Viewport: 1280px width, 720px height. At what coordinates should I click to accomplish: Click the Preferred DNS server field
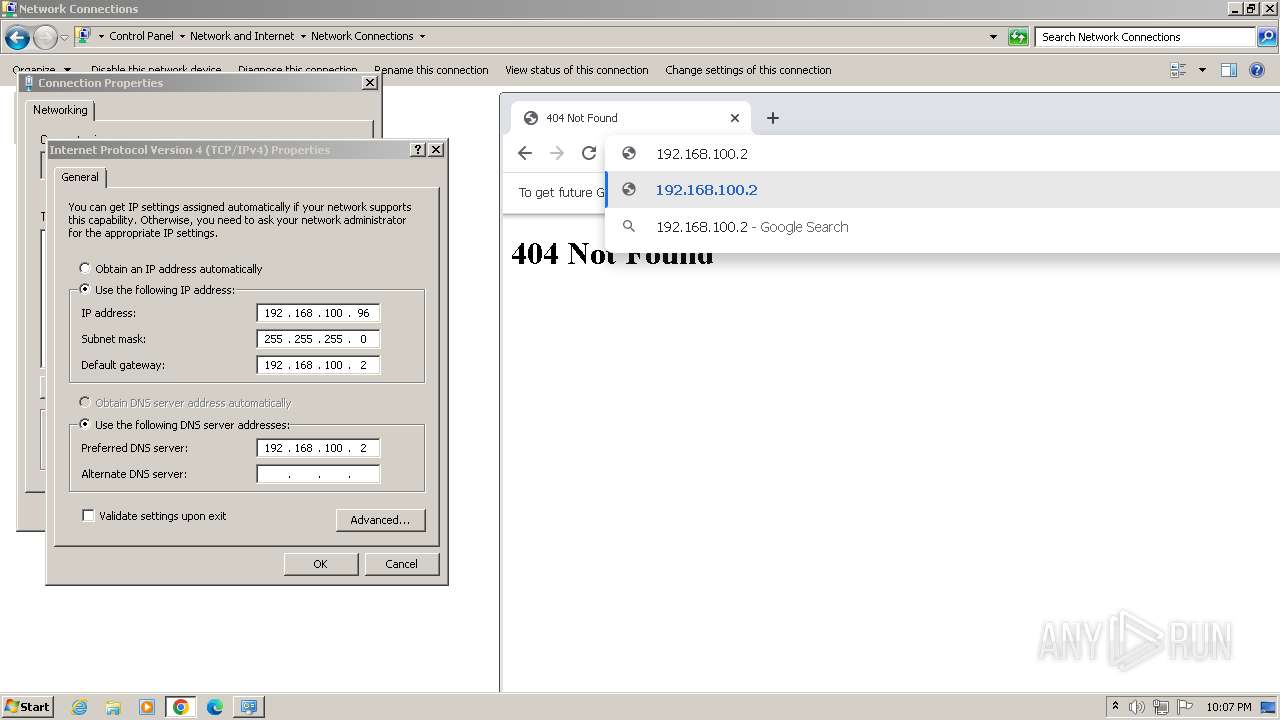(x=318, y=448)
